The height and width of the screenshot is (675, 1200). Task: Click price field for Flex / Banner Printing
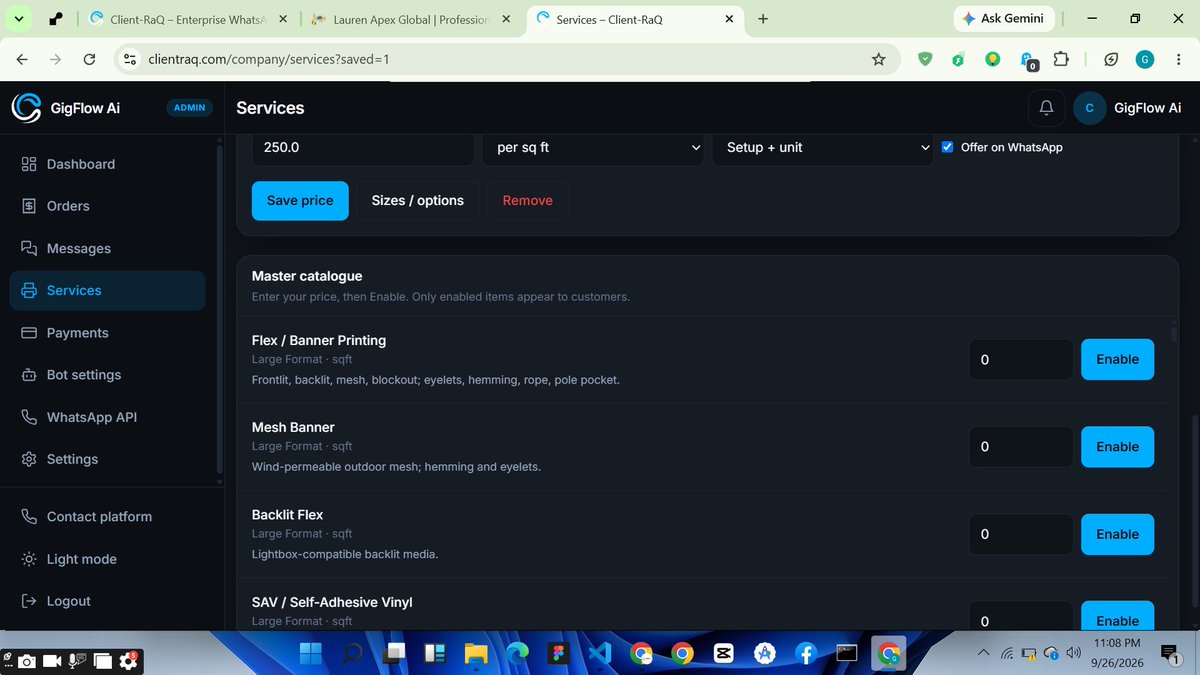1021,359
